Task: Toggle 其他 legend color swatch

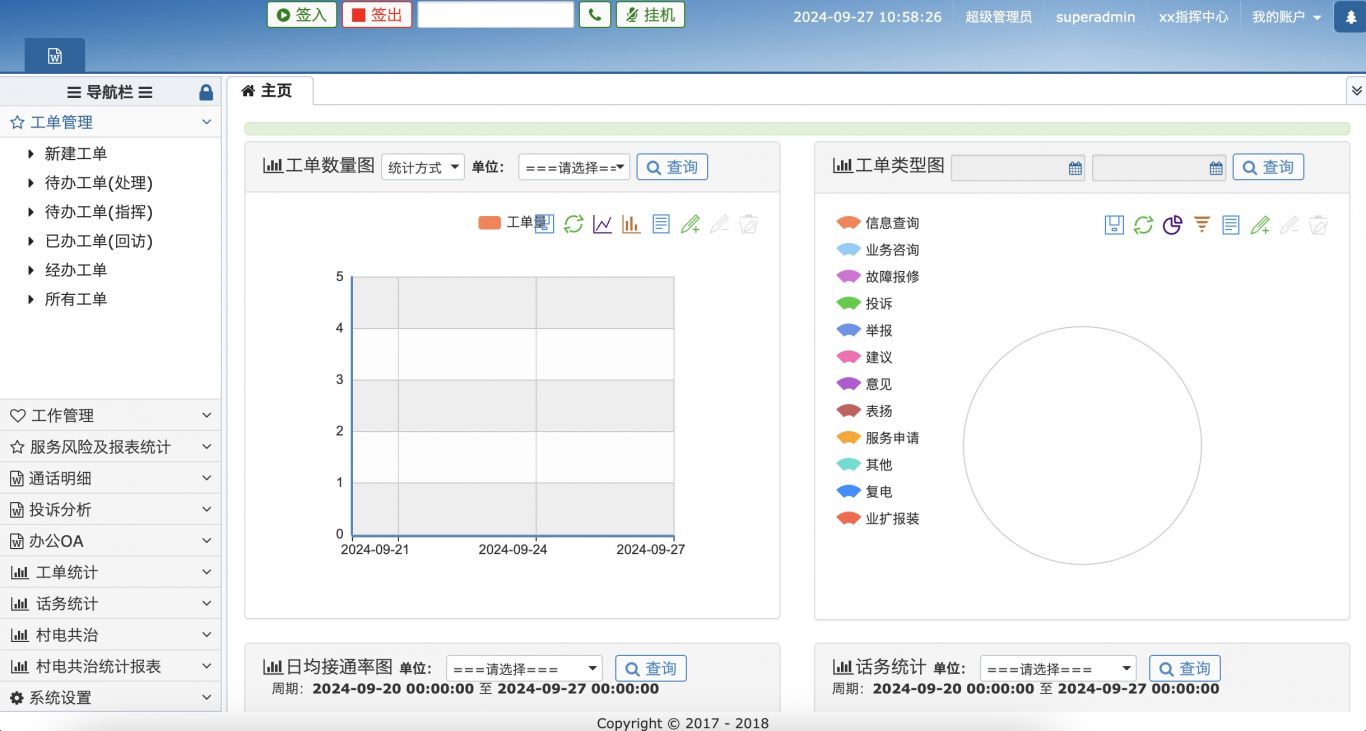Action: click(848, 465)
